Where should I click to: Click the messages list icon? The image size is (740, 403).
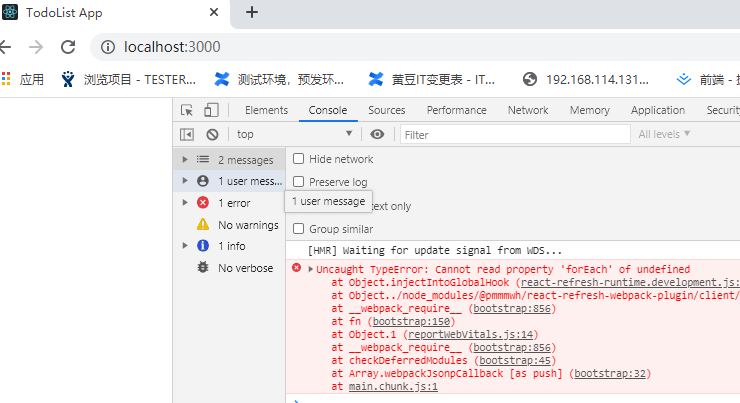203,160
